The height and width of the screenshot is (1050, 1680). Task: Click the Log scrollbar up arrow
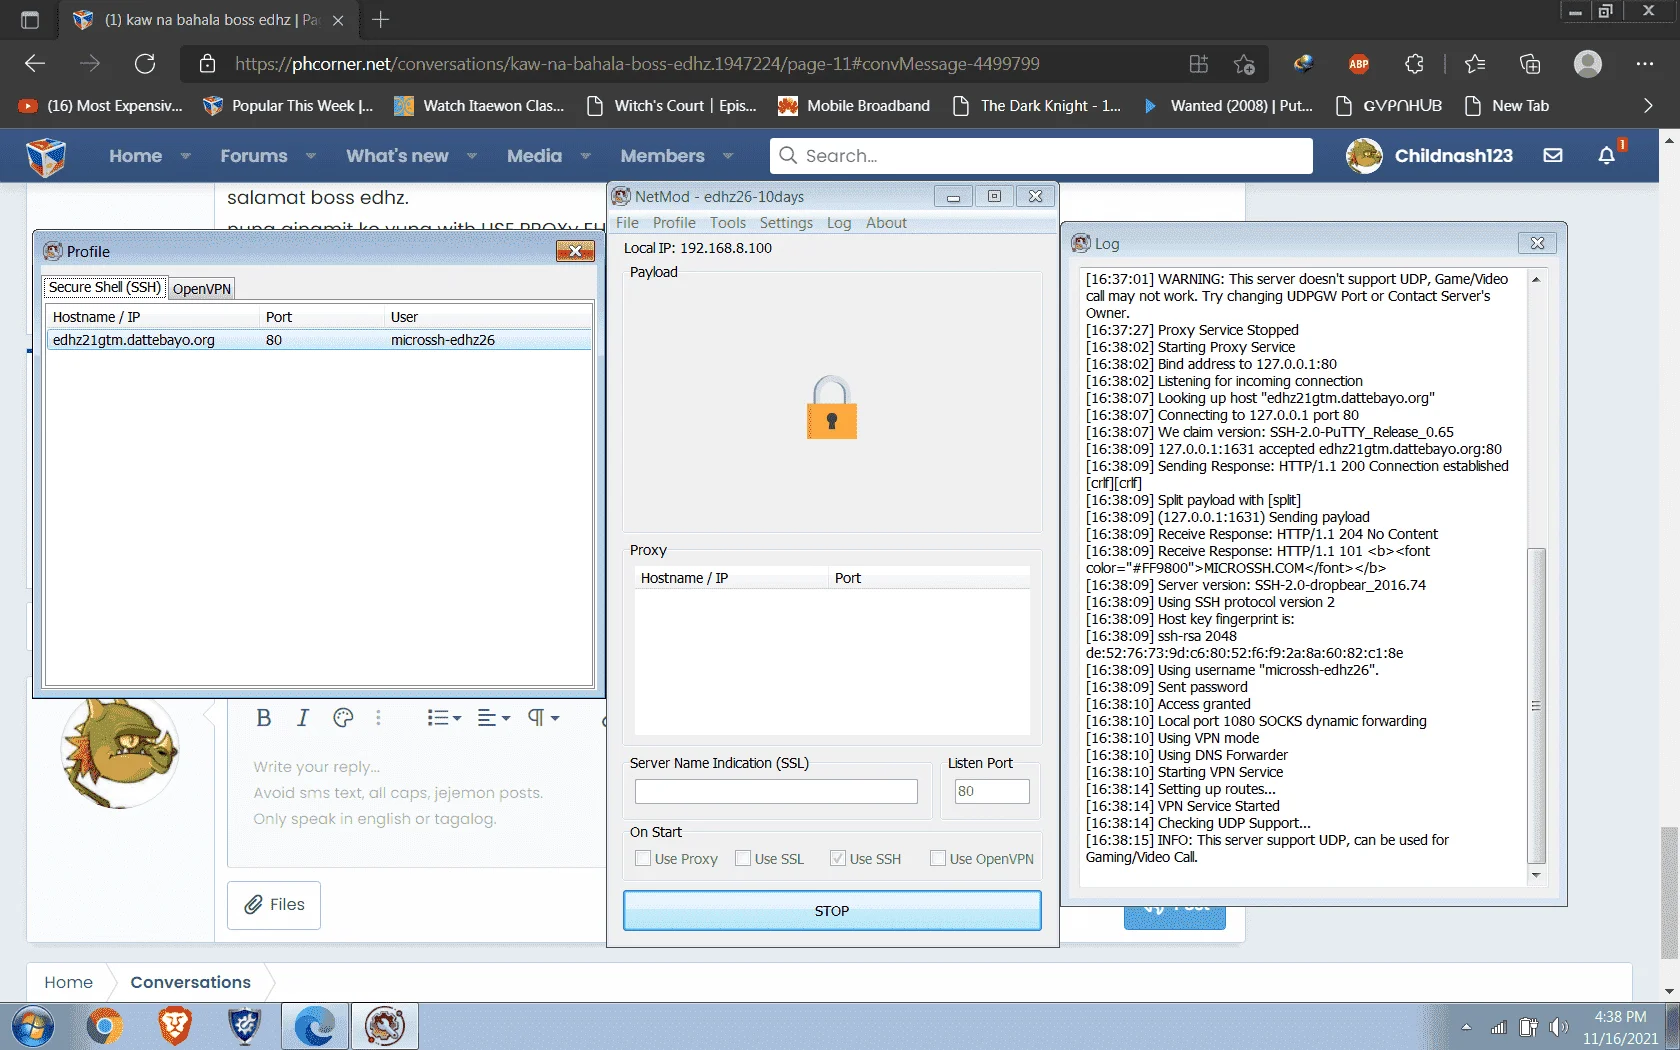click(1536, 279)
